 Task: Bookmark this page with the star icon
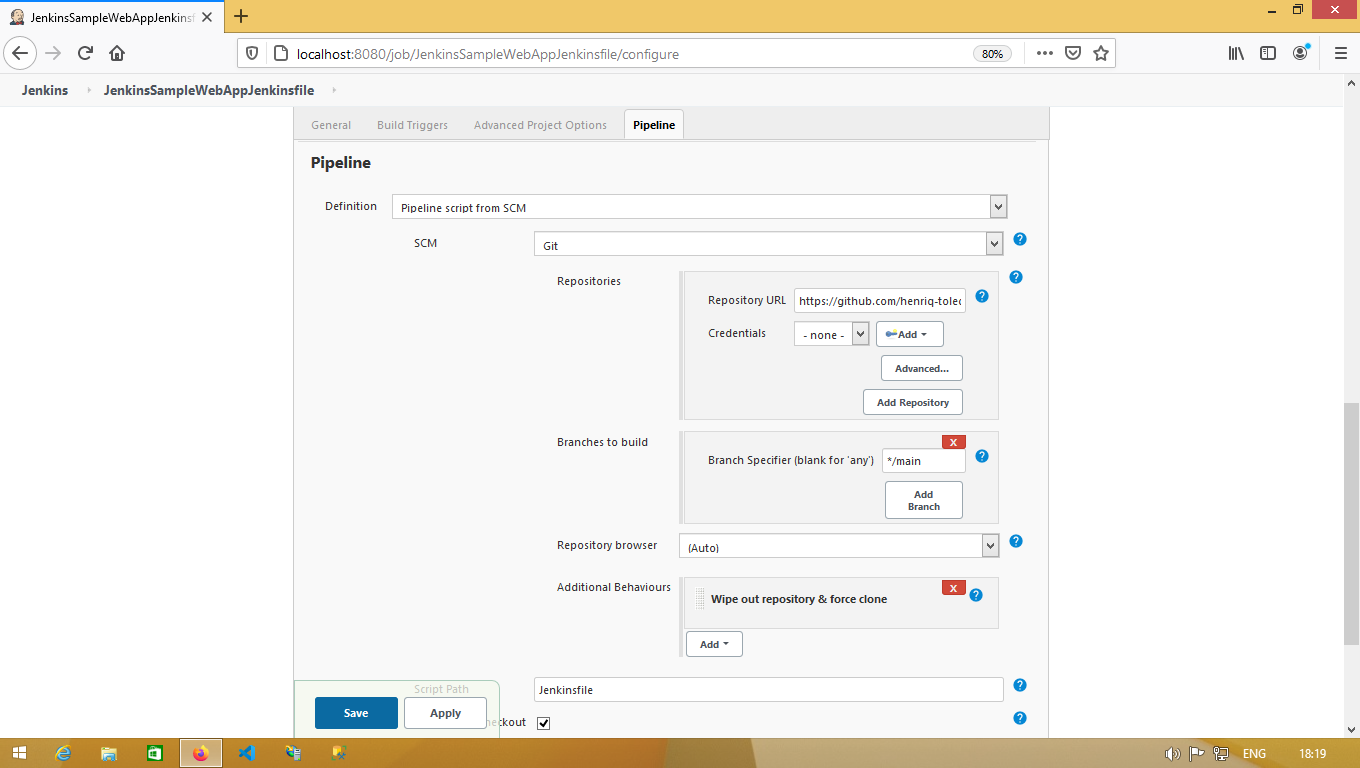coord(1100,54)
